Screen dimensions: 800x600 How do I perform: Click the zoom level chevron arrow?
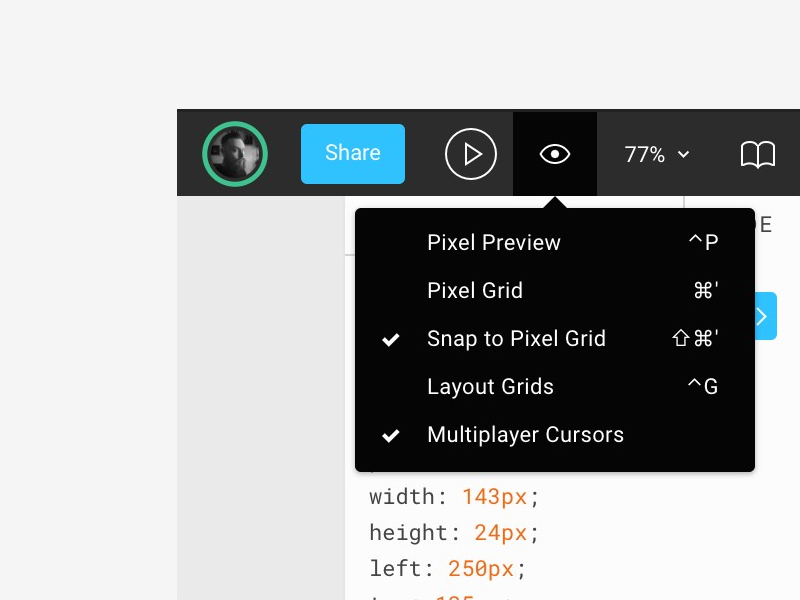tap(684, 155)
